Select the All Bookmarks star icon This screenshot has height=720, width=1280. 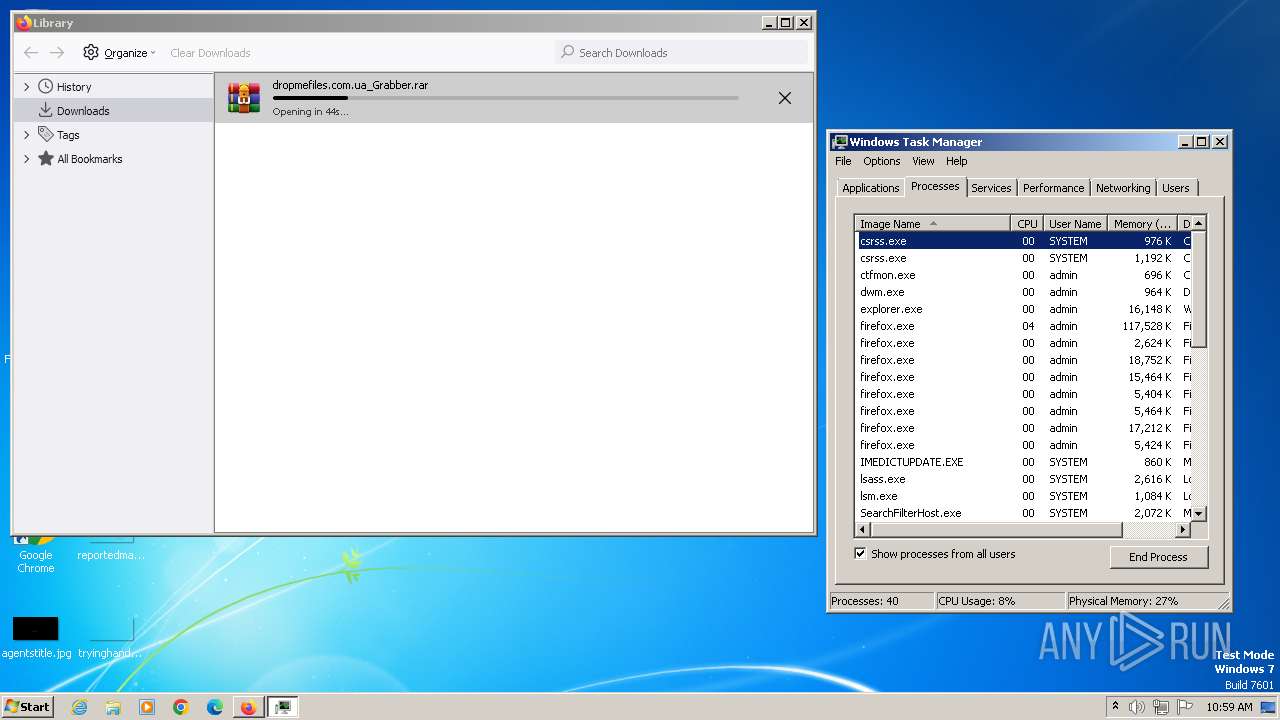coord(45,158)
